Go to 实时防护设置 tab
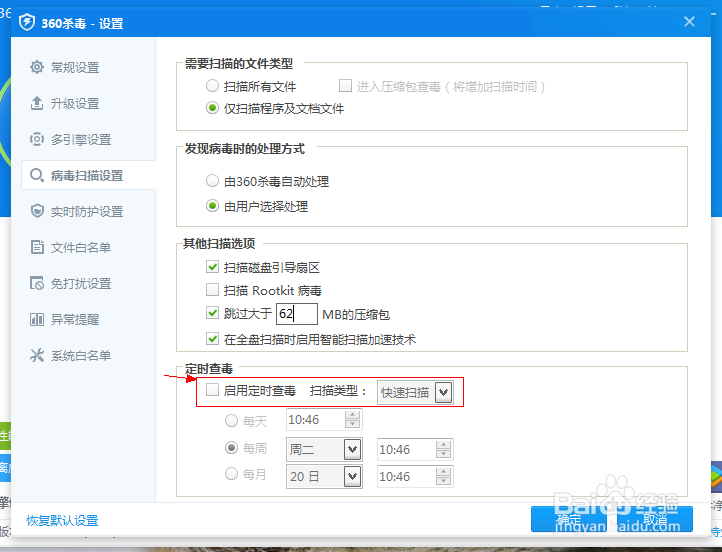This screenshot has height=552, width=722. coord(87,211)
